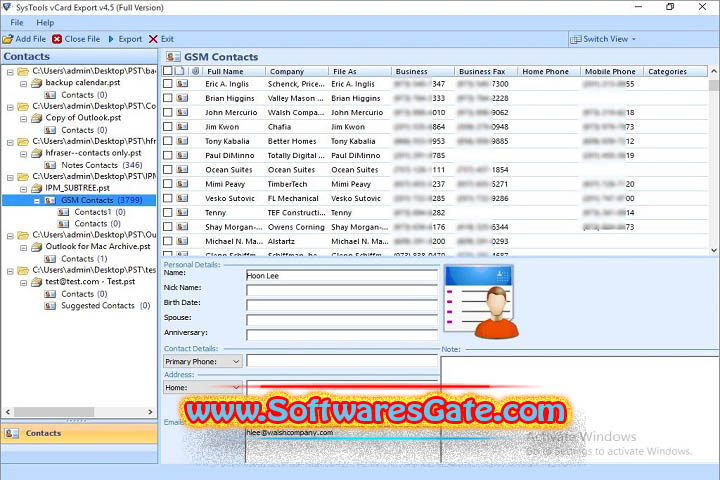The height and width of the screenshot is (480, 720).
Task: Click the Contacts pane icon at bottom left
Action: 11,433
